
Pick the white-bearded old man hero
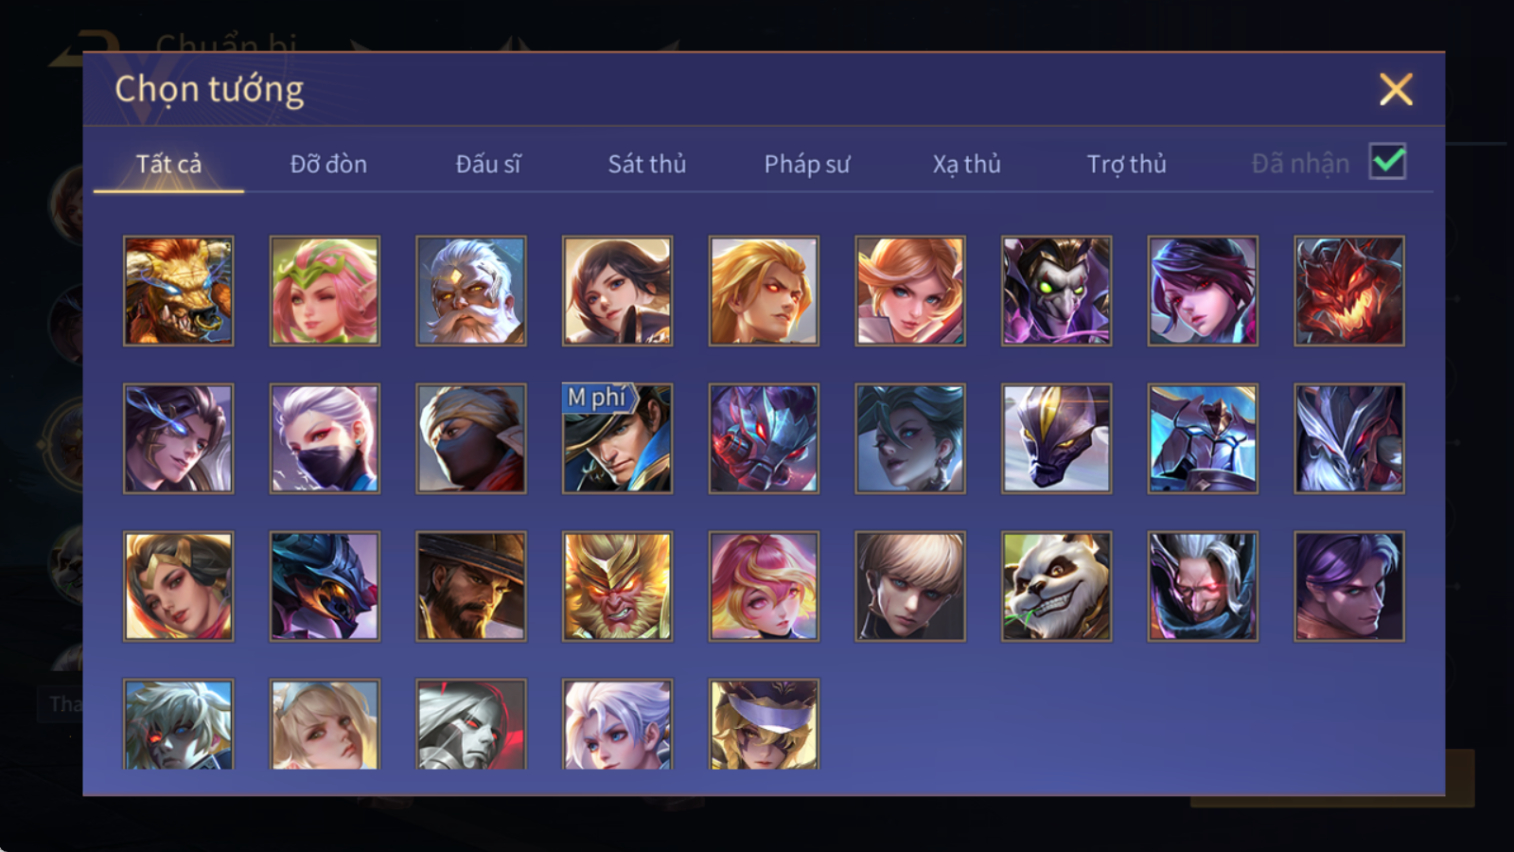[471, 291]
